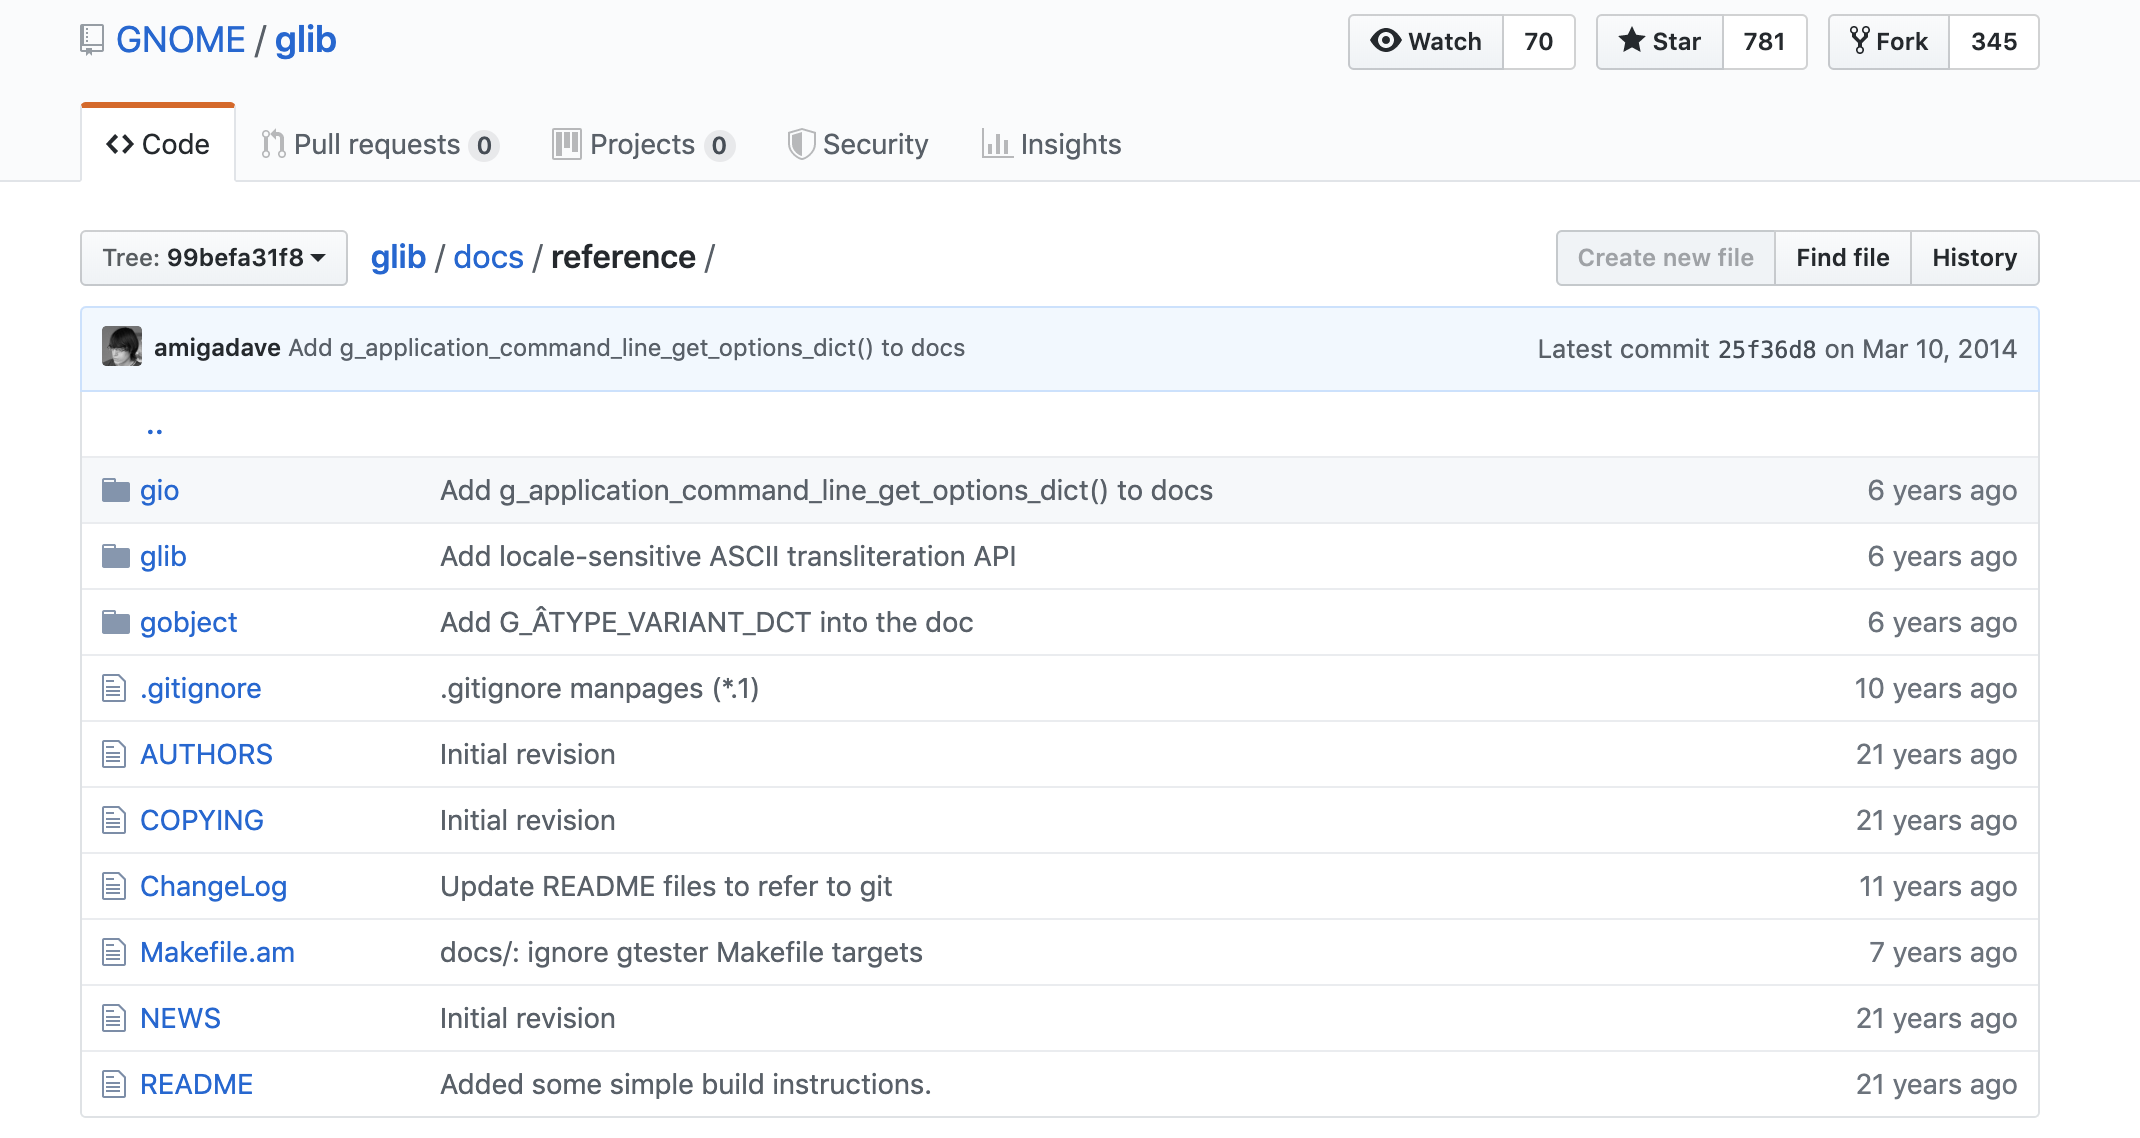Go to the GNOME organization link
The width and height of the screenshot is (2140, 1138).
[181, 40]
